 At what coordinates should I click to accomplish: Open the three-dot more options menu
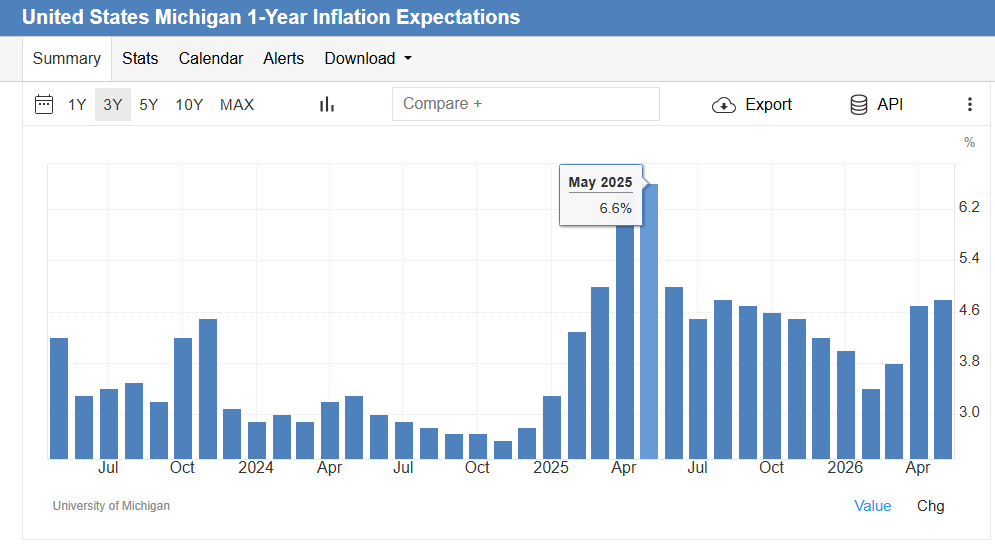coord(969,104)
